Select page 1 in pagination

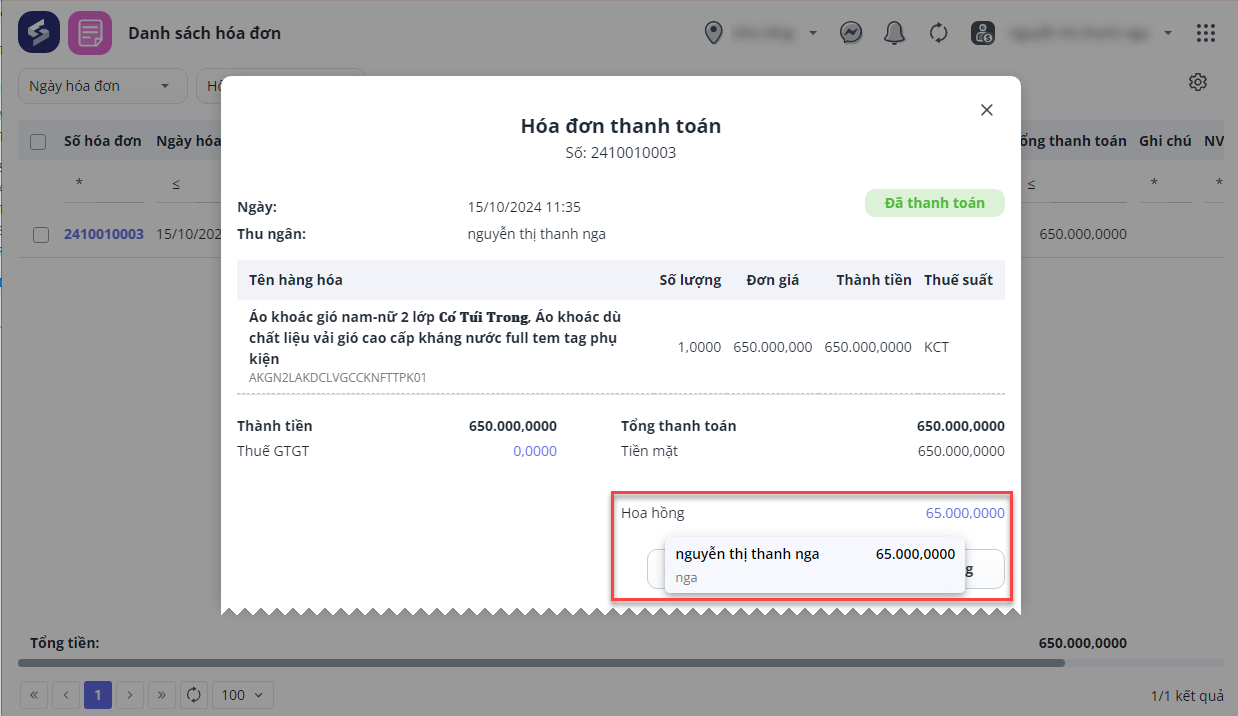click(98, 695)
